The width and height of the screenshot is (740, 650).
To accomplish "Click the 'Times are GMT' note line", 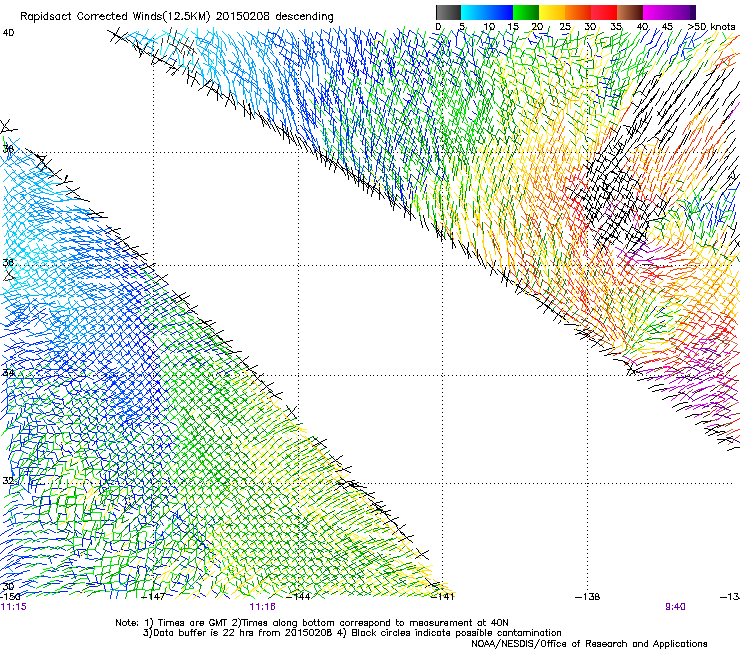I will pyautogui.click(x=312, y=623).
